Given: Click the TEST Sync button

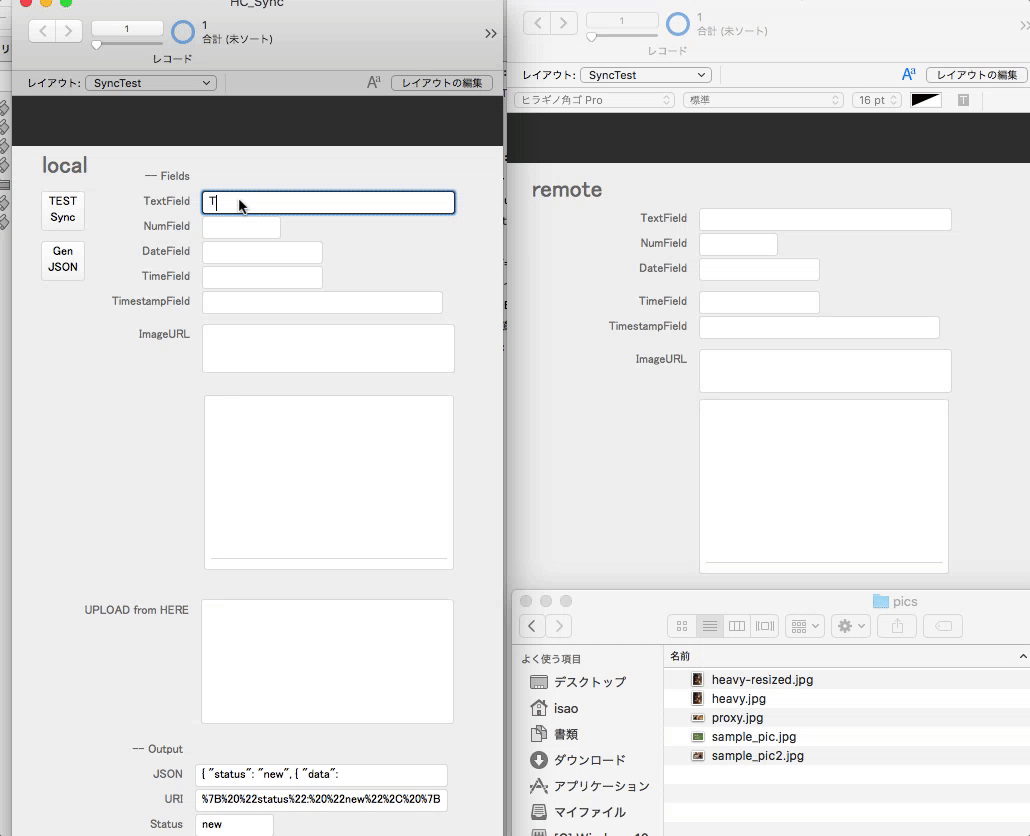Looking at the screenshot, I should [63, 209].
